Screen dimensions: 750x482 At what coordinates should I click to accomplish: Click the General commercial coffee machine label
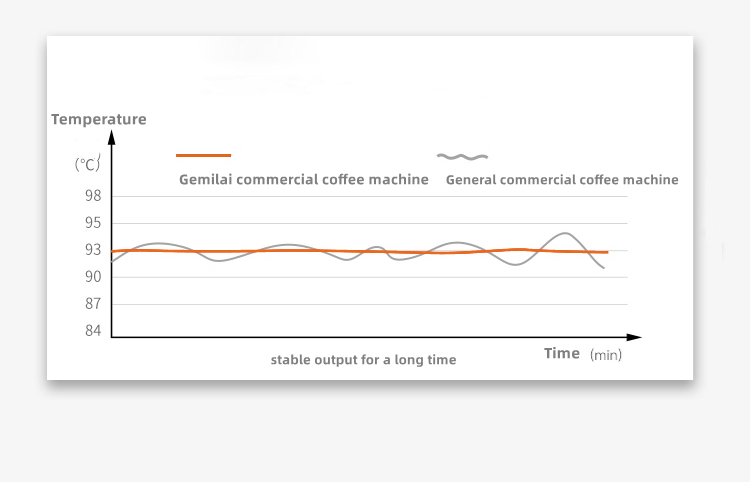[x=562, y=180]
